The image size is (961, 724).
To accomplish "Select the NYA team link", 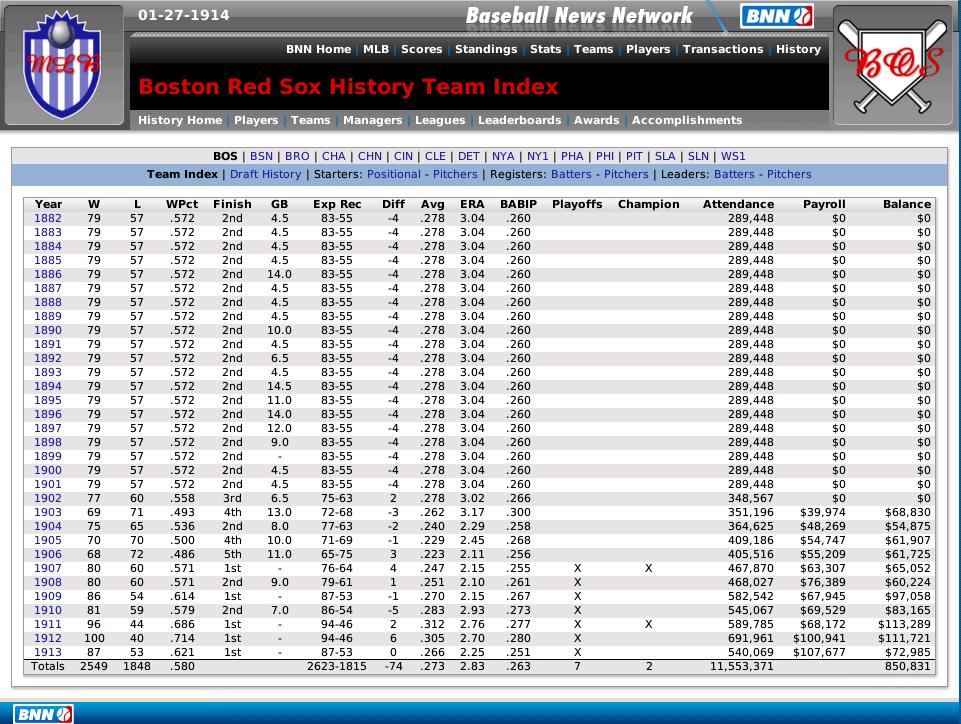I will (x=503, y=156).
